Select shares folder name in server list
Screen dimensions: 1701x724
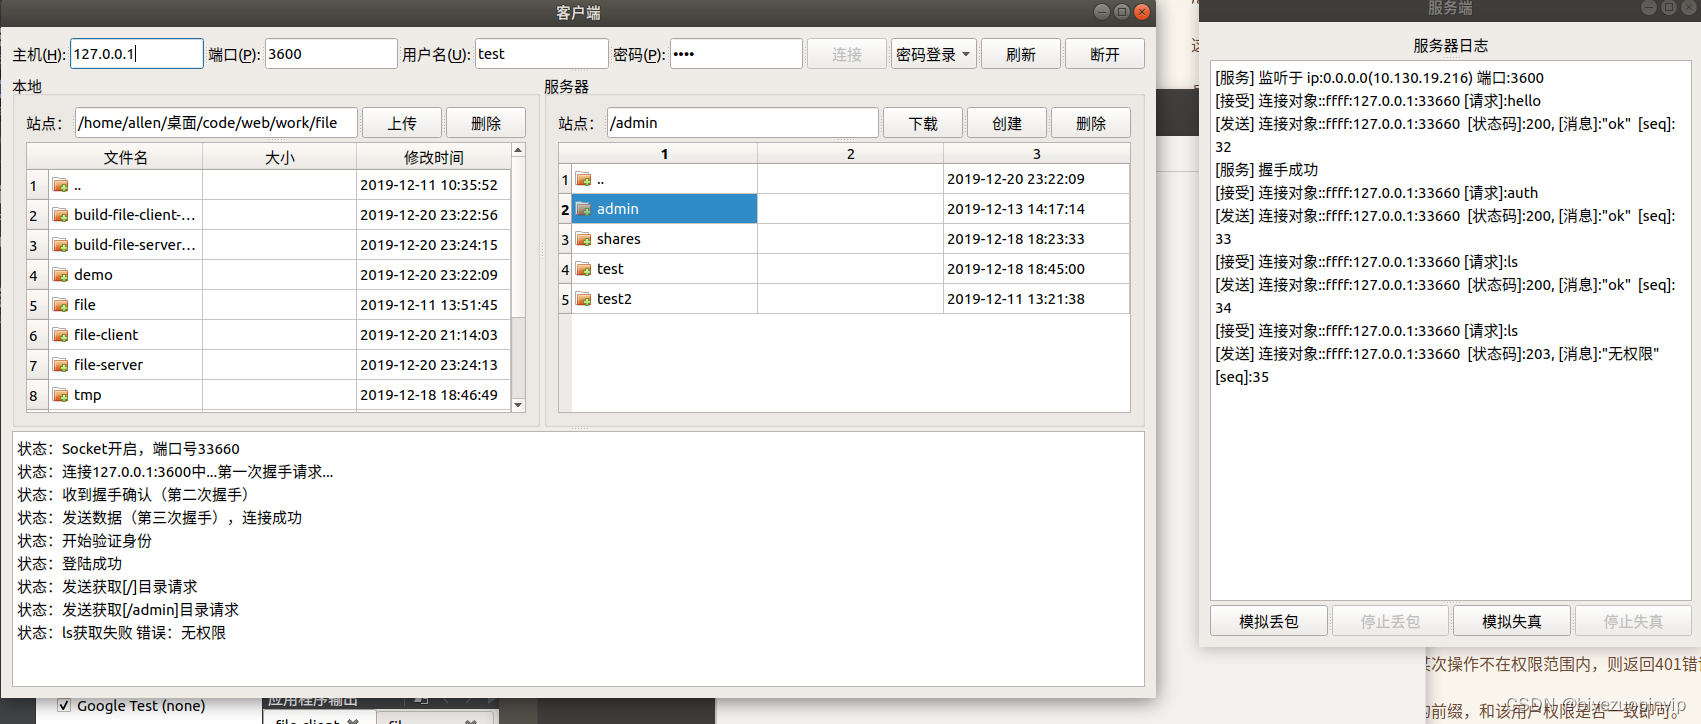(619, 239)
